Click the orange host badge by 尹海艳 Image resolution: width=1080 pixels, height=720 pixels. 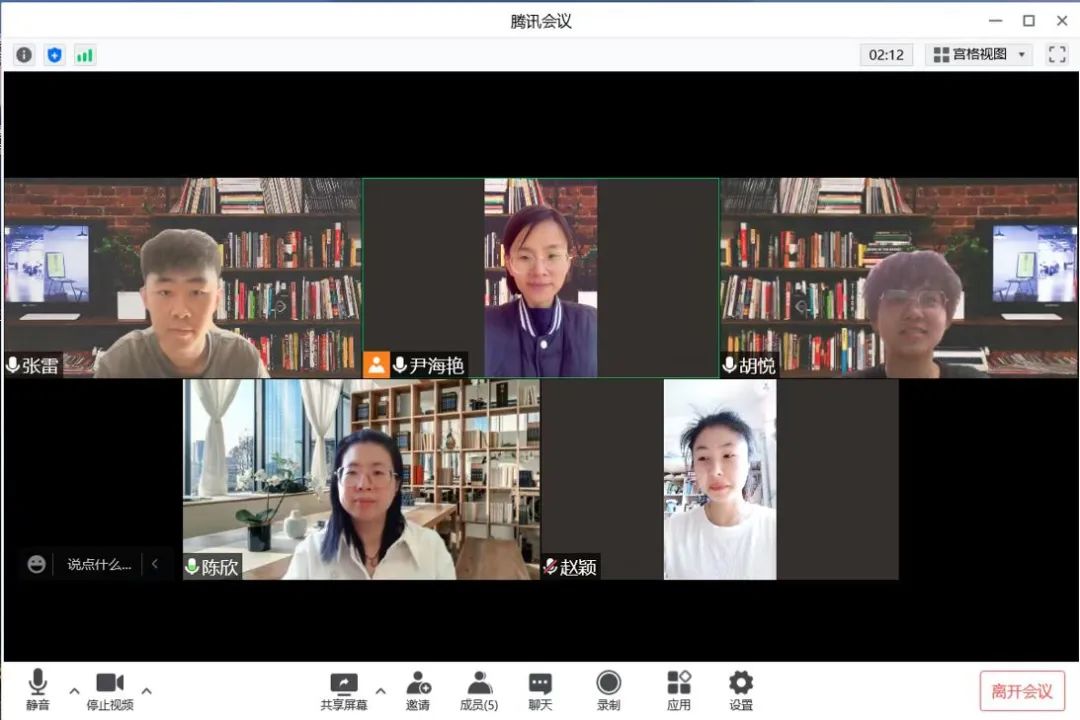click(376, 364)
